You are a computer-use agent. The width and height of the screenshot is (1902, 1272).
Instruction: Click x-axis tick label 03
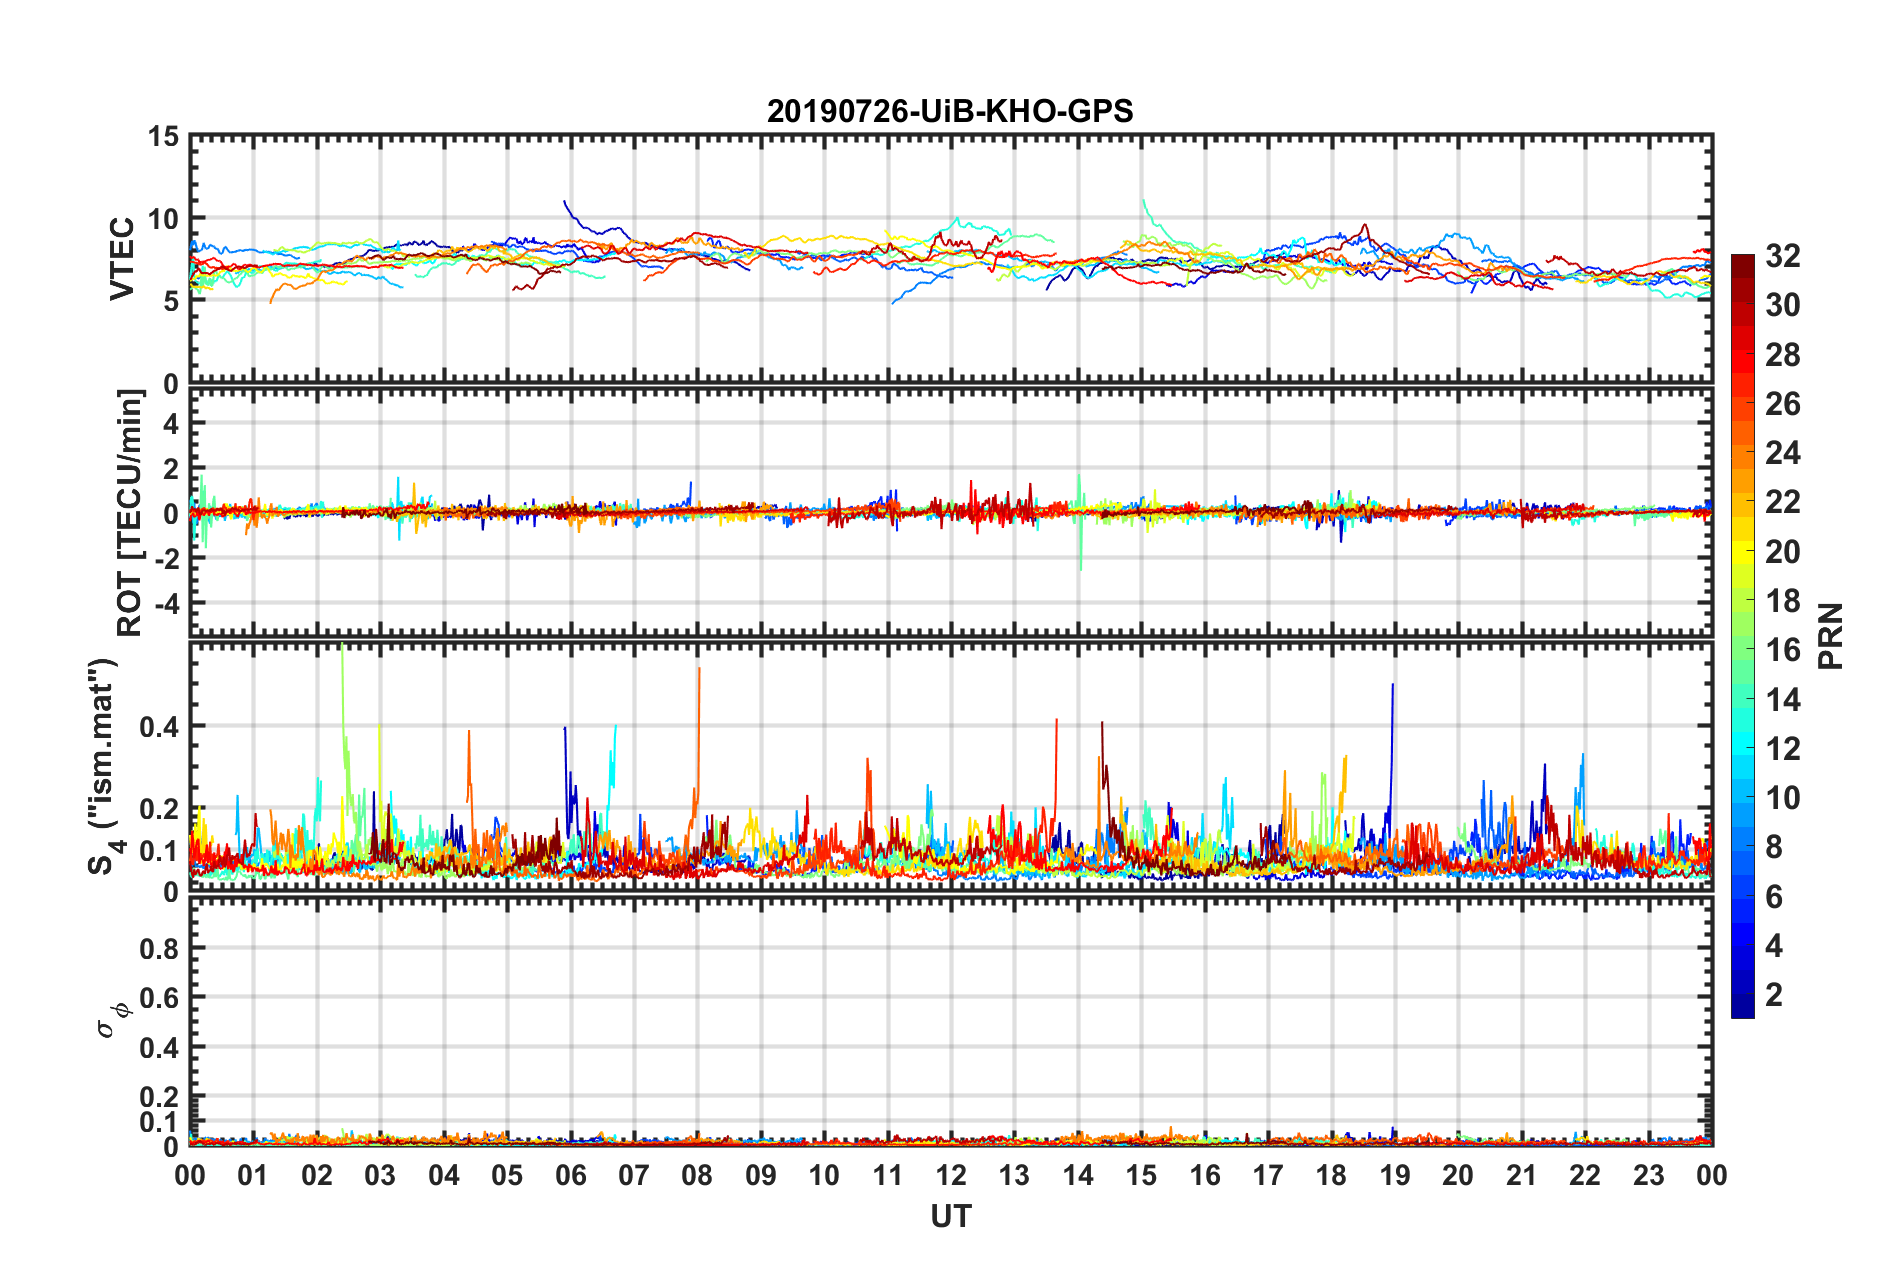(380, 1175)
